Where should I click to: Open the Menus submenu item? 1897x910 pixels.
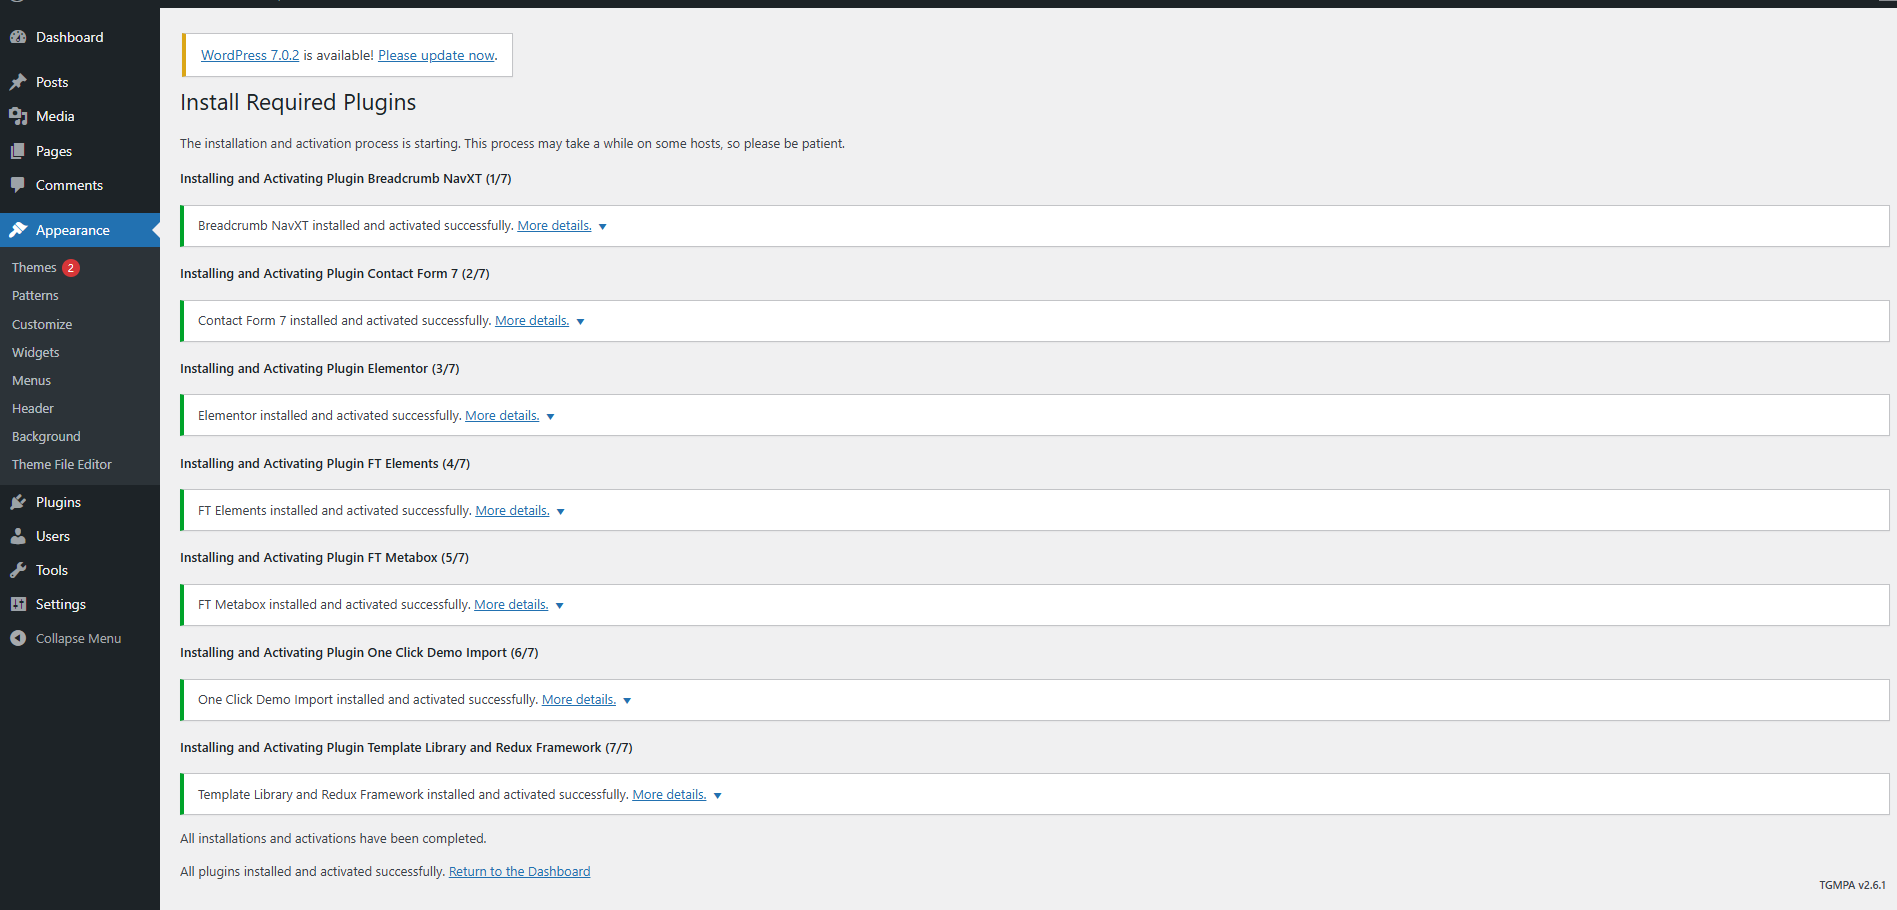pyautogui.click(x=31, y=381)
